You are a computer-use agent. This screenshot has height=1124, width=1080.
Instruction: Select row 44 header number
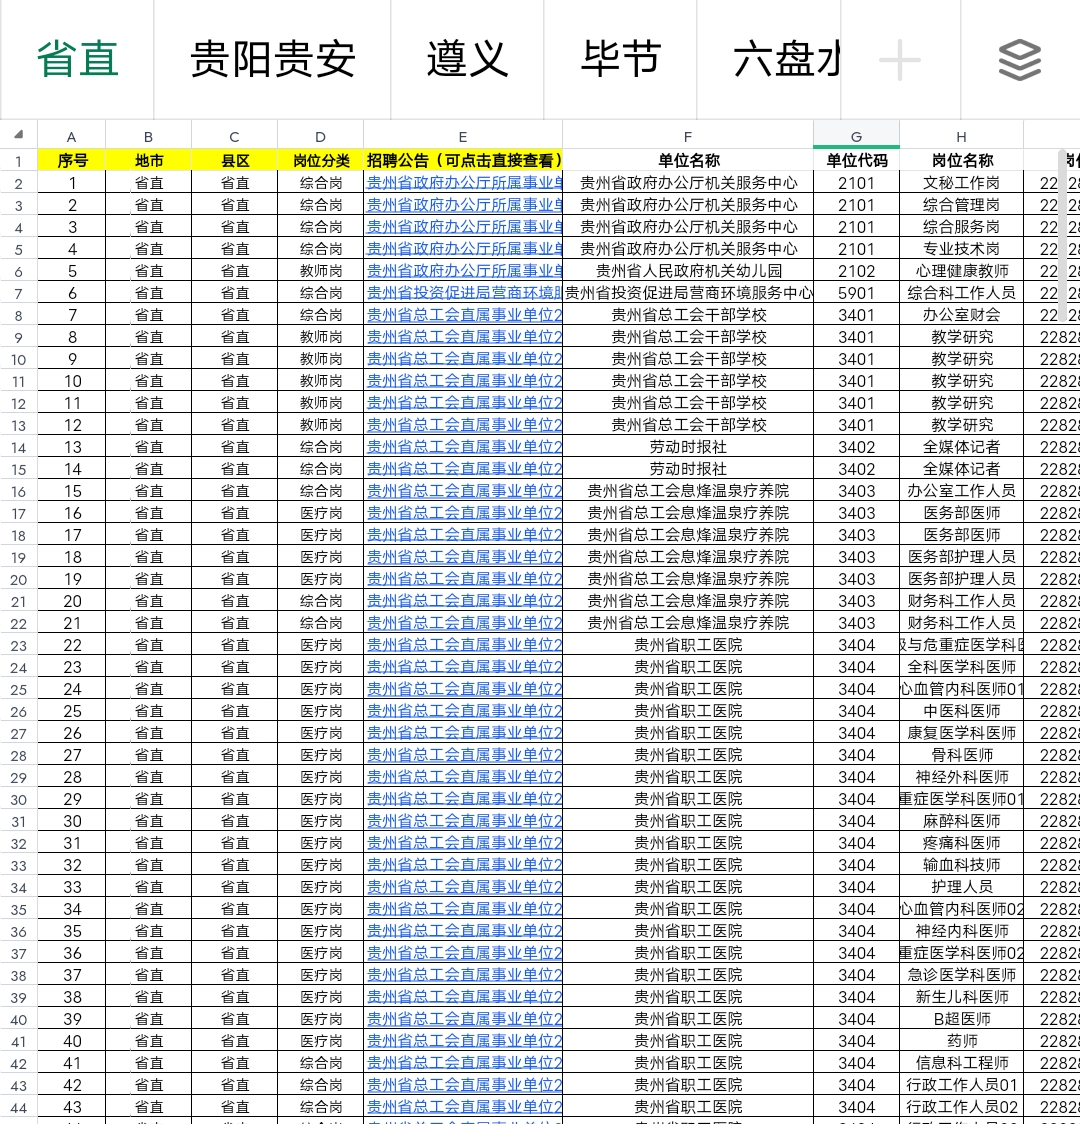(x=19, y=1108)
